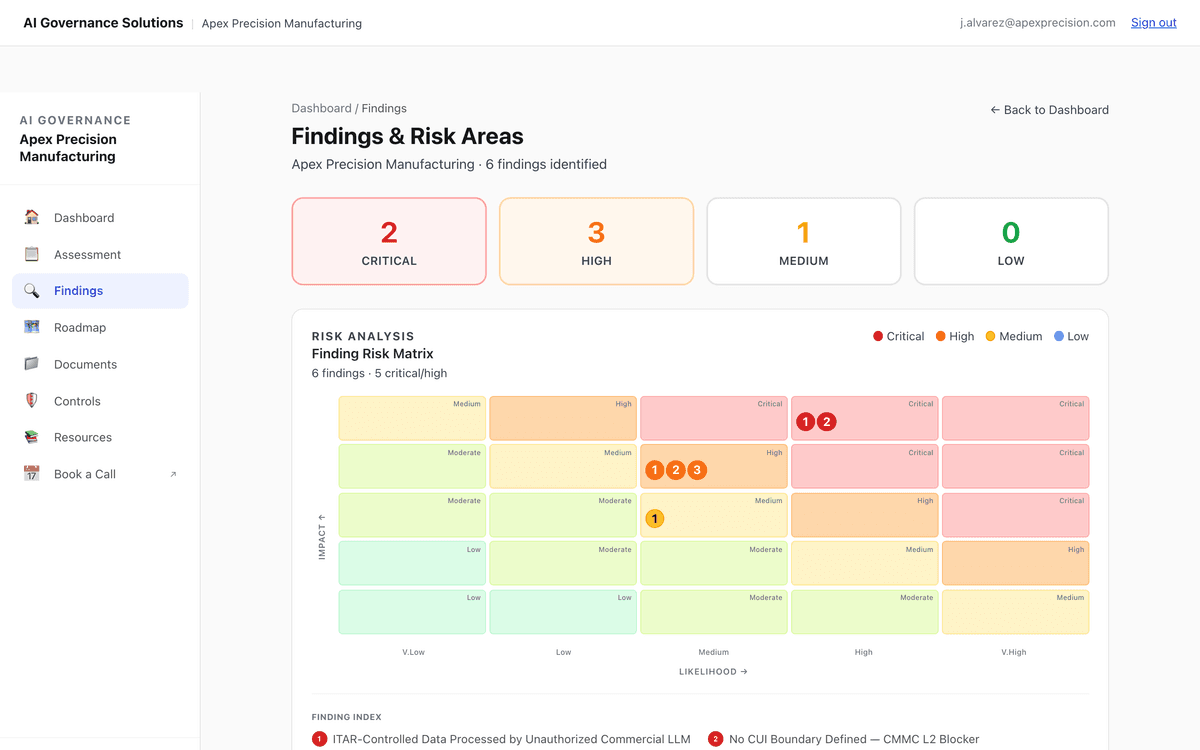Click Back to Dashboard link
The width and height of the screenshot is (1200, 750).
(x=1049, y=110)
